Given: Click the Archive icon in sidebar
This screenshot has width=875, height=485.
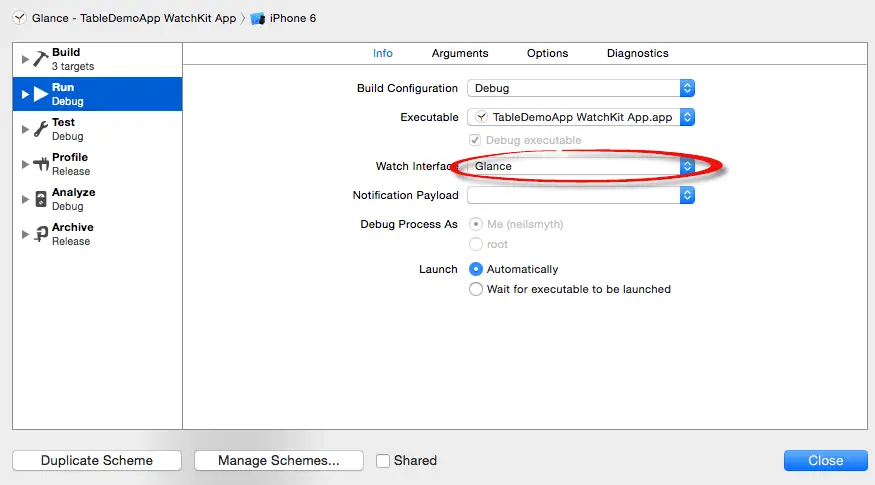Looking at the screenshot, I should point(40,234).
